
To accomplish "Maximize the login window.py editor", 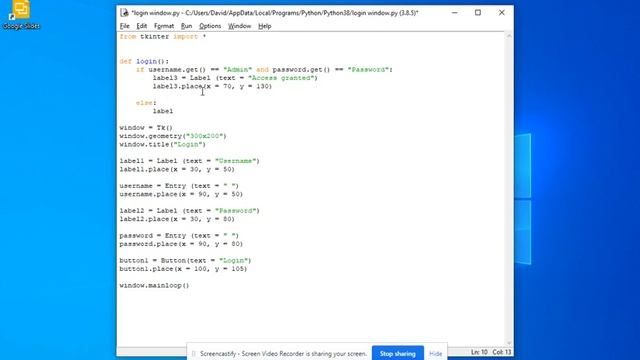I will (478, 13).
